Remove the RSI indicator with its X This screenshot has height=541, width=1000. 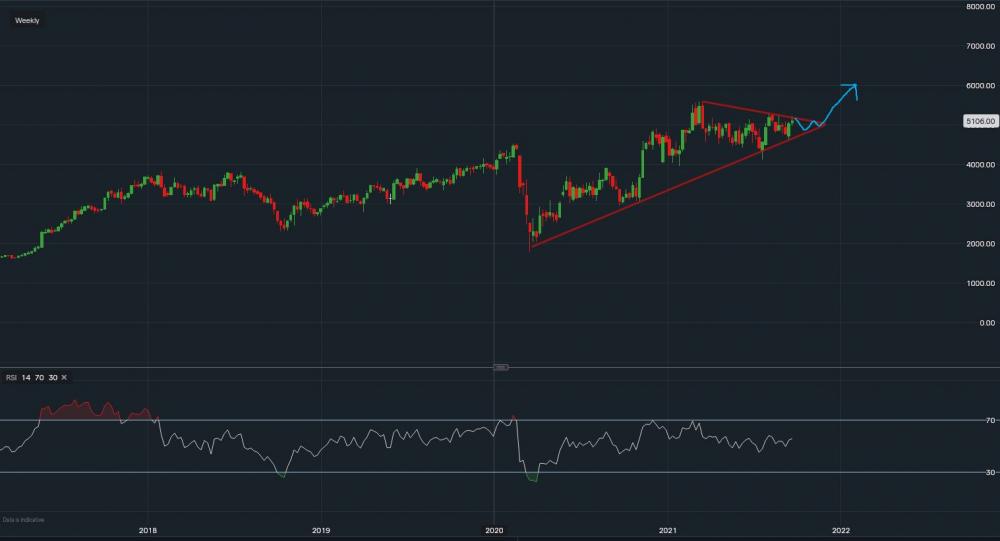click(65, 377)
